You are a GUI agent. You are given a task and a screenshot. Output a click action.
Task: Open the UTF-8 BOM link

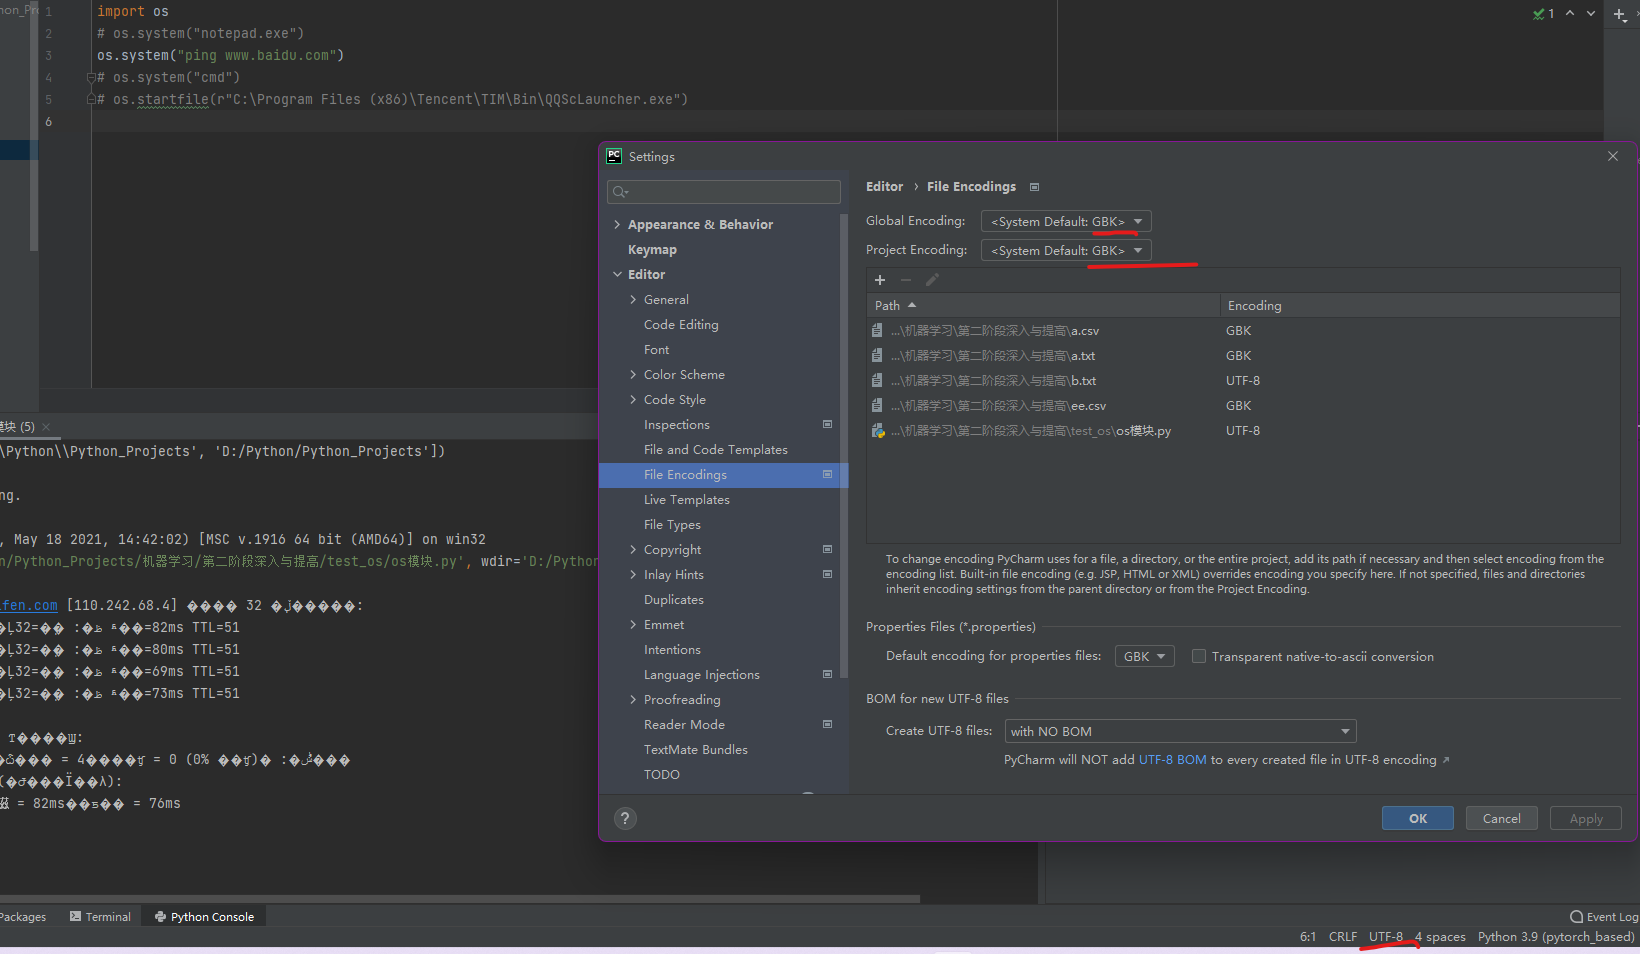tap(1173, 760)
